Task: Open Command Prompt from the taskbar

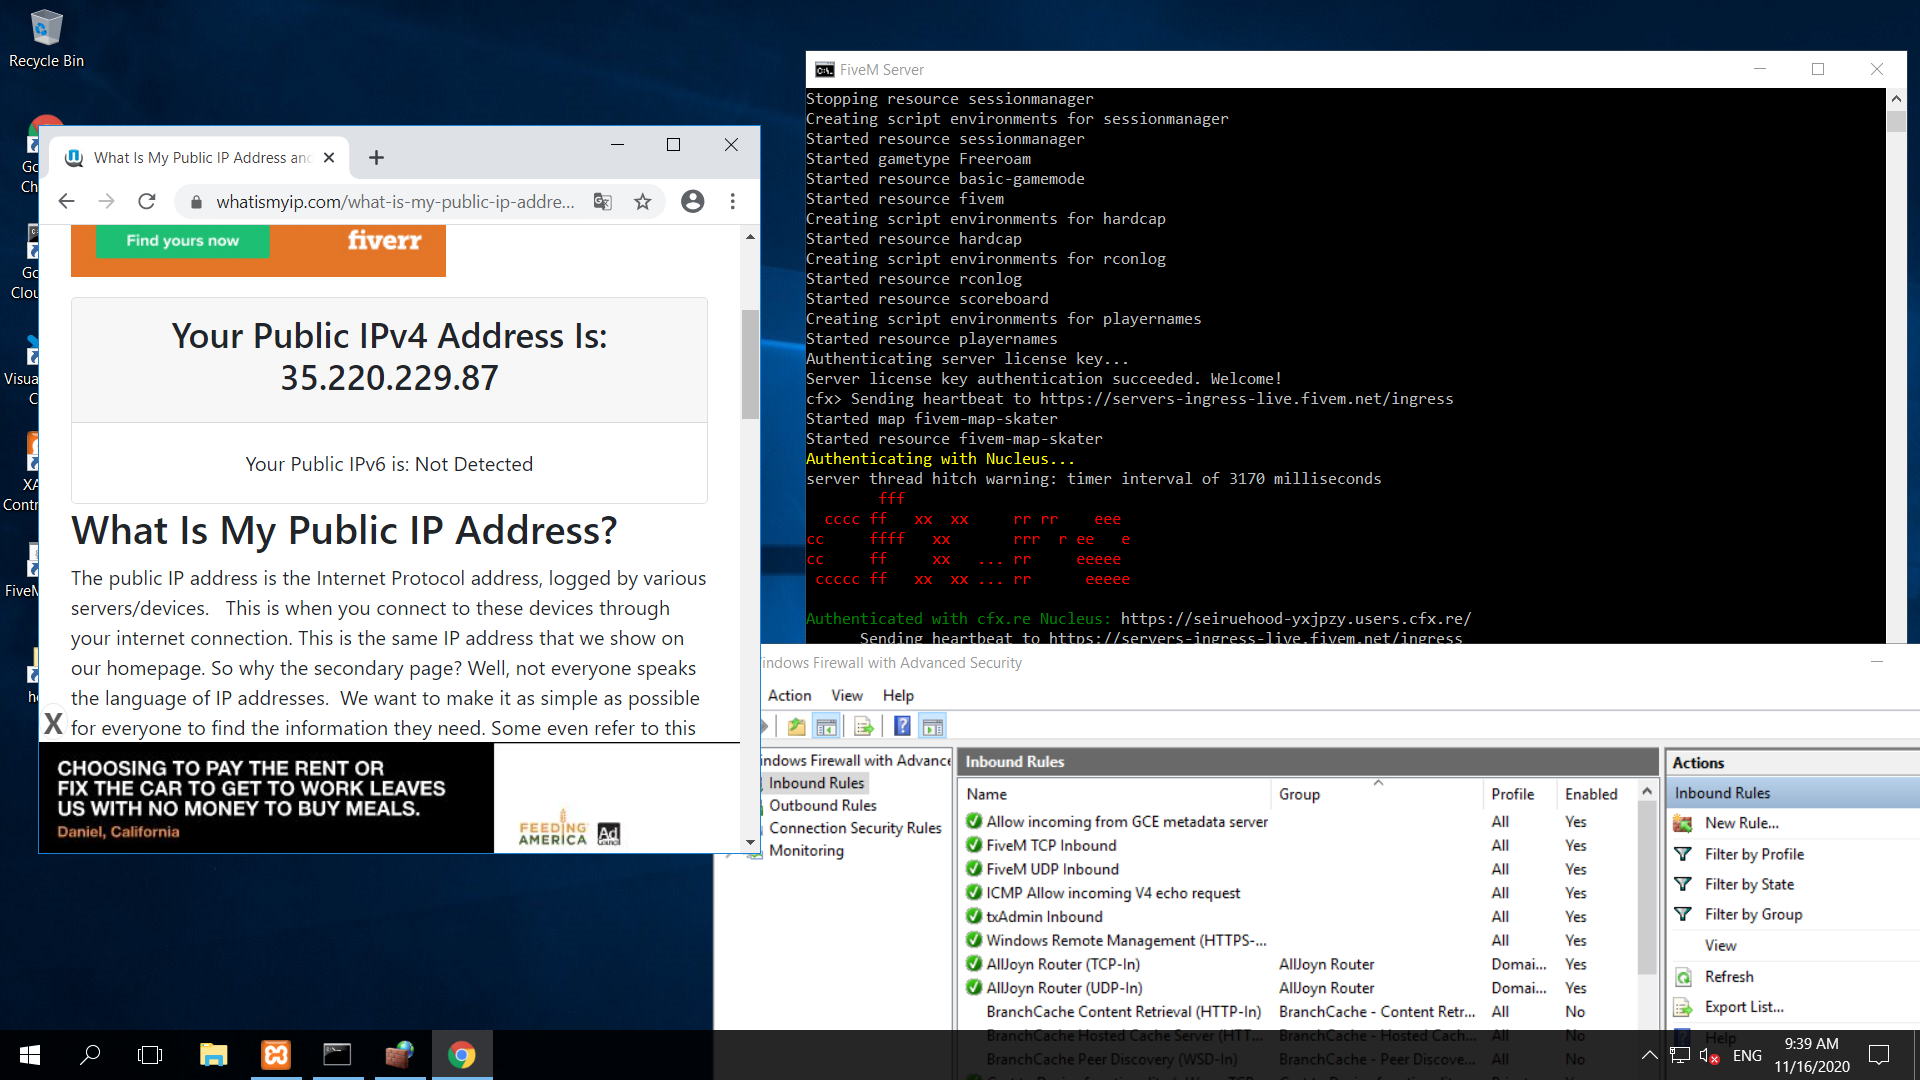Action: (337, 1054)
